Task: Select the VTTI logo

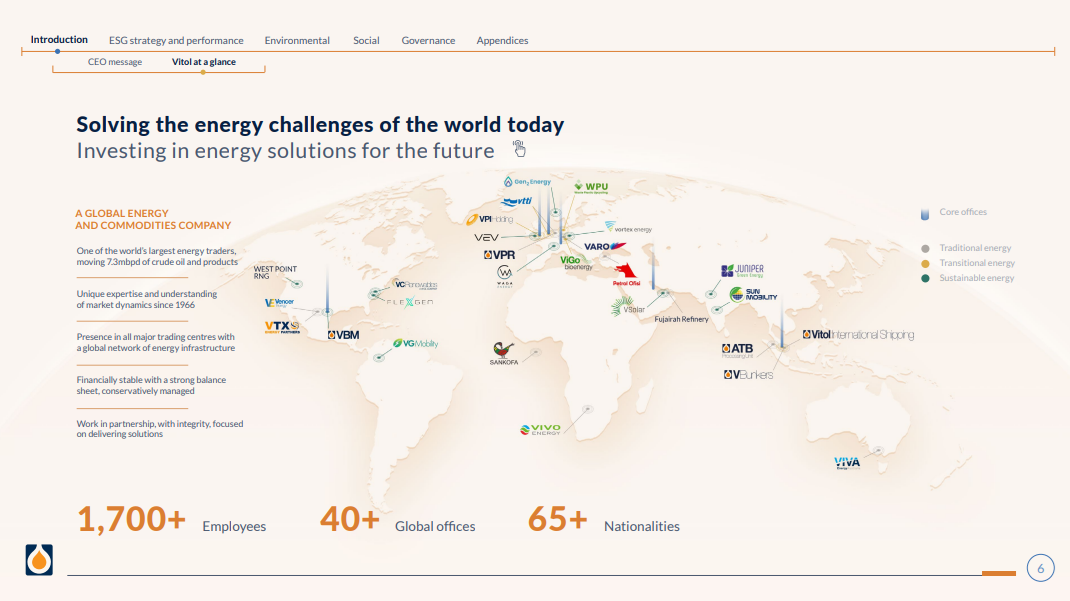Action: [517, 201]
